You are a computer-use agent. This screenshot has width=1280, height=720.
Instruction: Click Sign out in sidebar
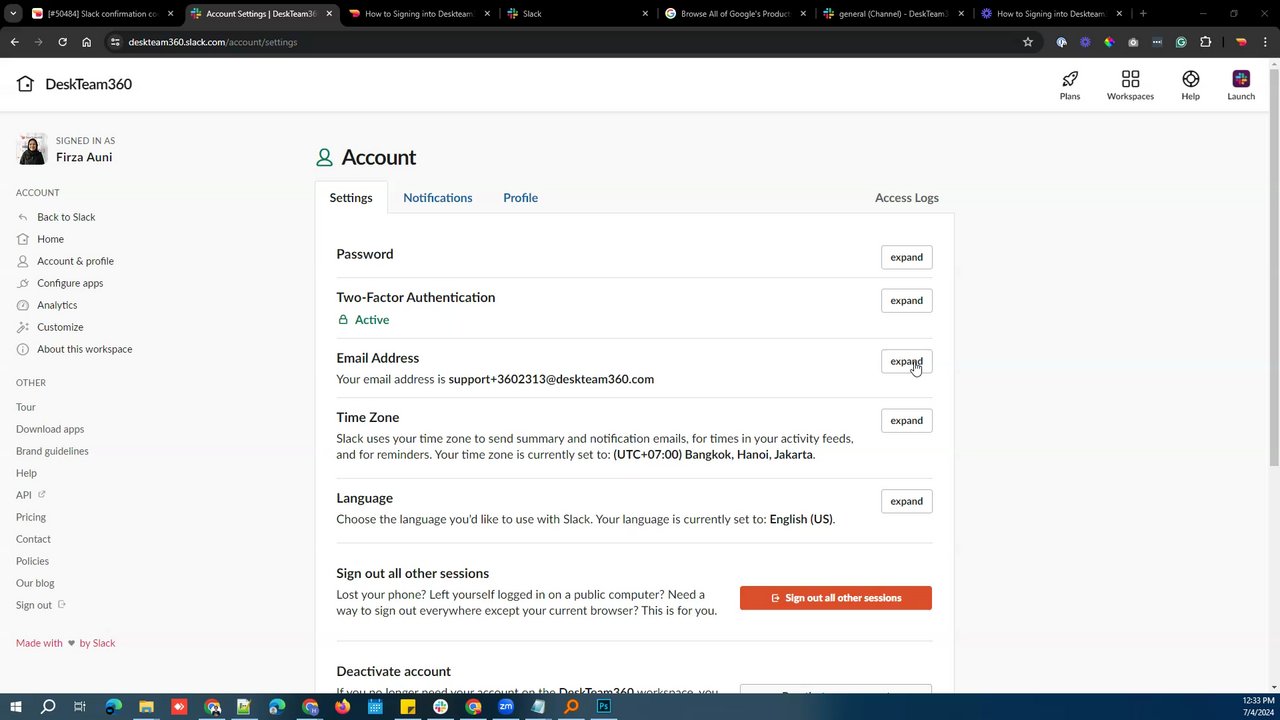click(x=40, y=605)
